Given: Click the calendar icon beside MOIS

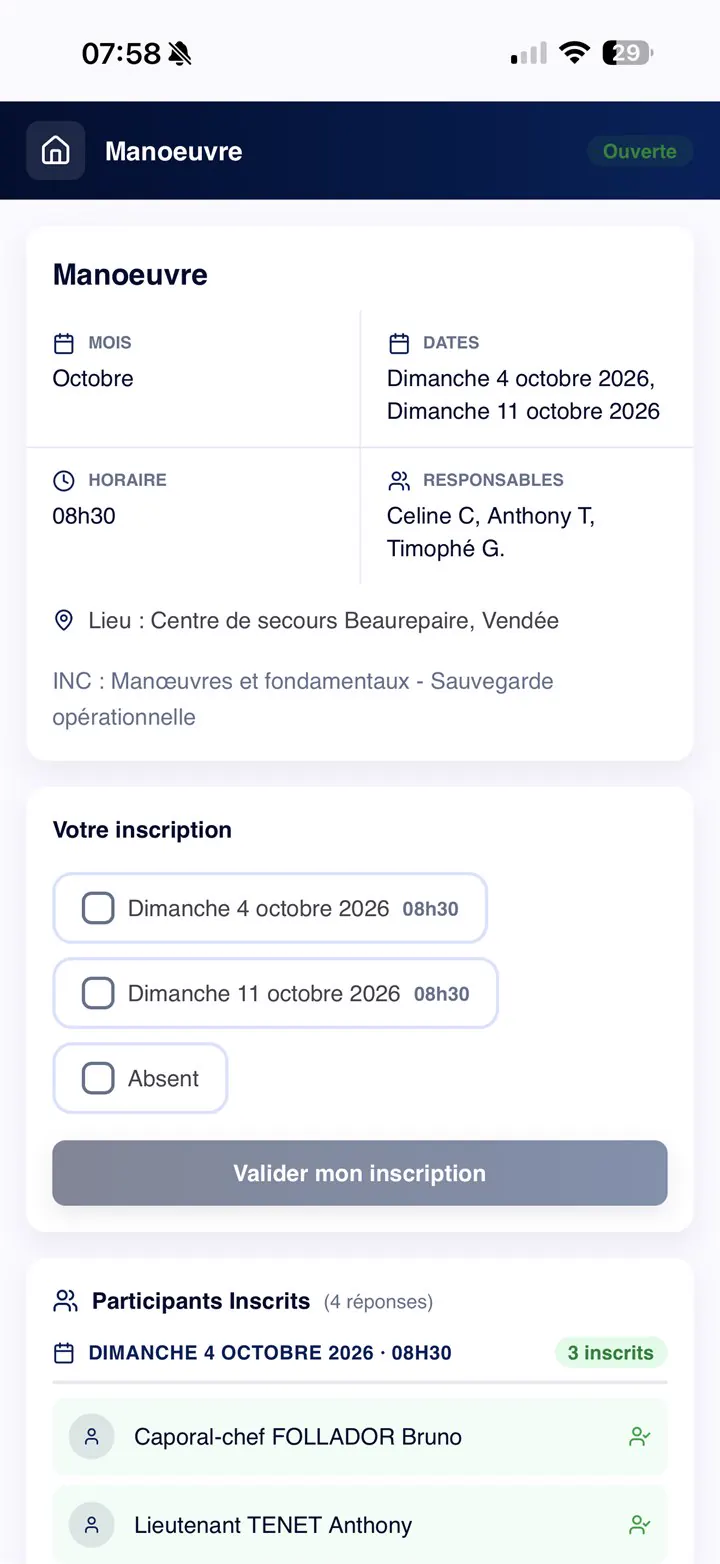Looking at the screenshot, I should click(64, 343).
